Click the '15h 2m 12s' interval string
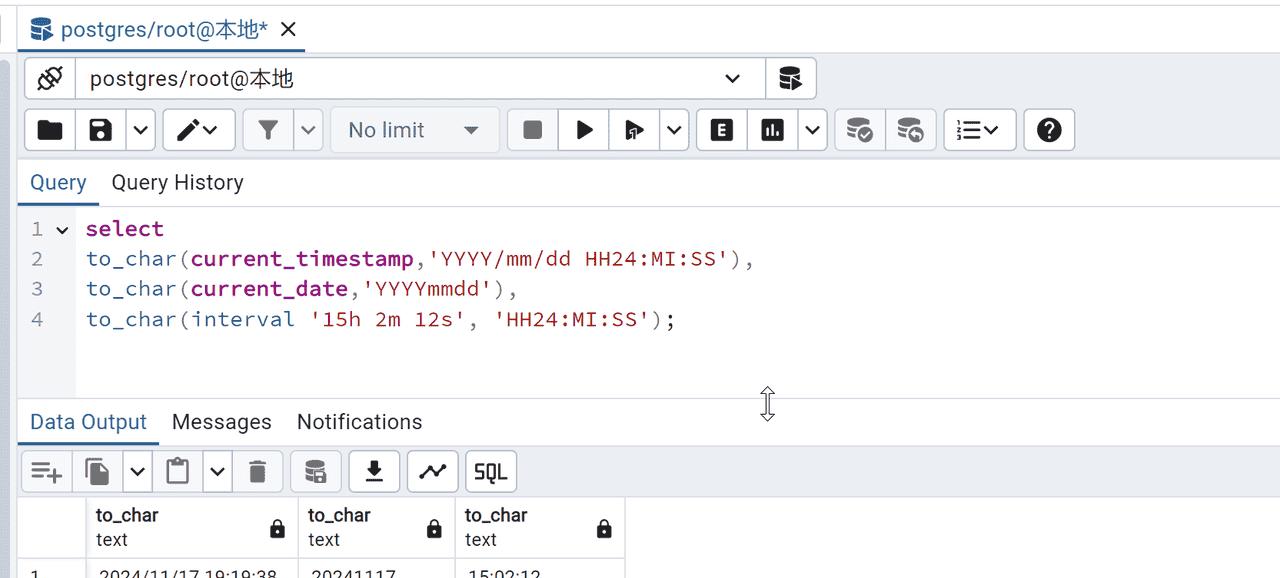Viewport: 1280px width, 578px height. [388, 319]
